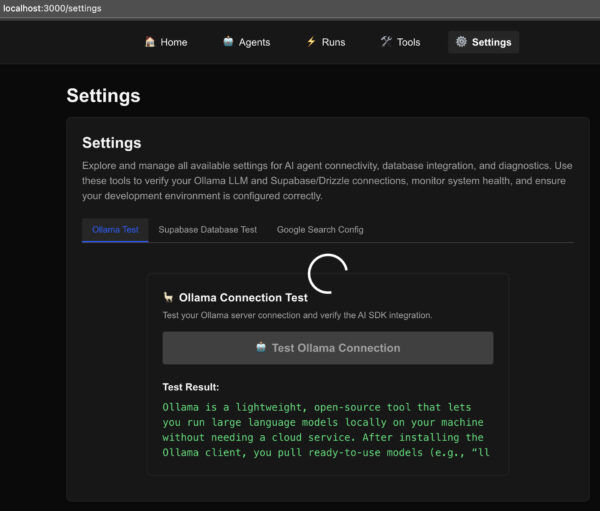Click the llama icon in the connection test heading

168,297
